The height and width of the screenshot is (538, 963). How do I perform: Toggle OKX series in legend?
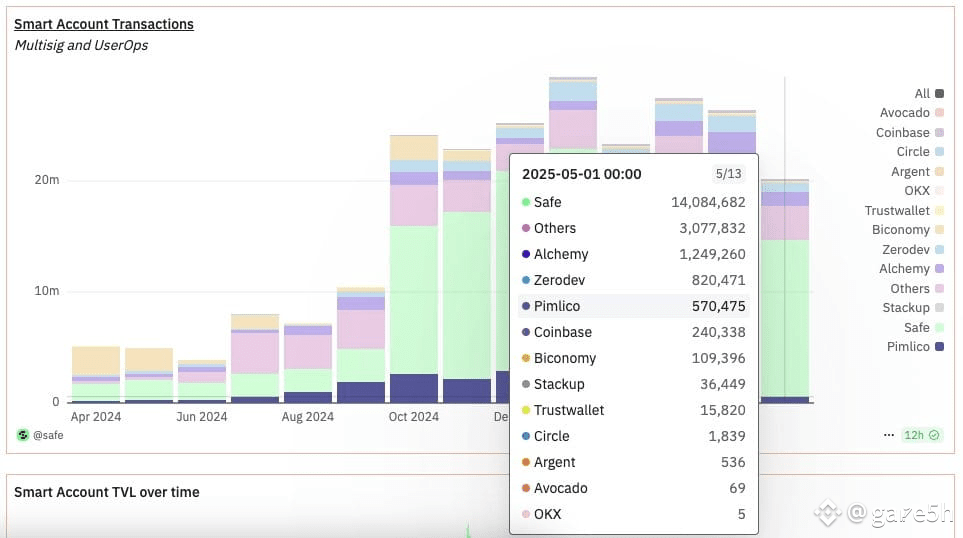point(924,190)
